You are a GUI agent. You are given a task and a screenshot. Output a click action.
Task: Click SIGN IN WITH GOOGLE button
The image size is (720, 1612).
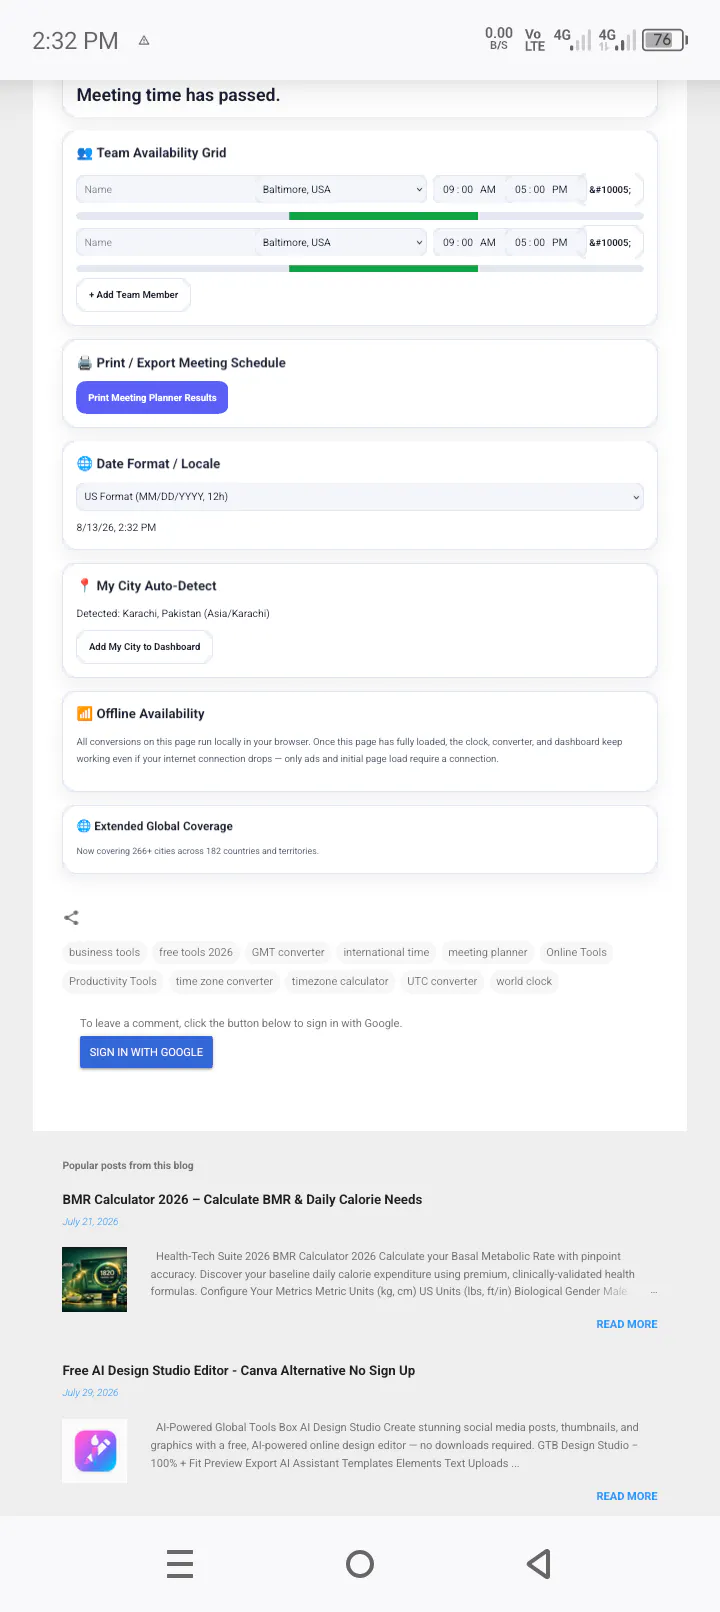146,1052
